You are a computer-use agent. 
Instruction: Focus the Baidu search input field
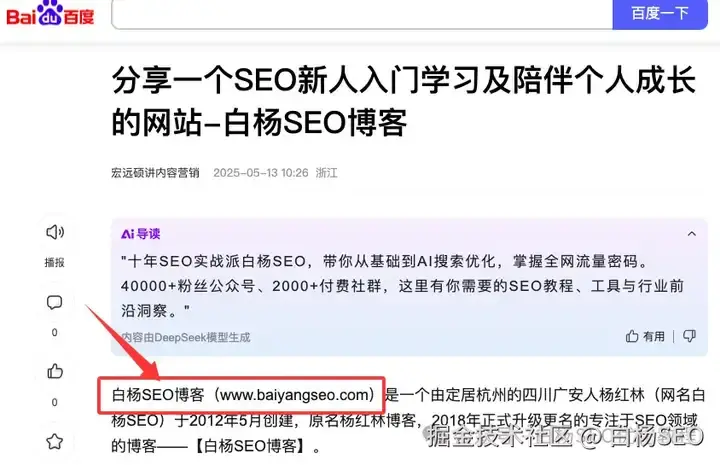362,14
